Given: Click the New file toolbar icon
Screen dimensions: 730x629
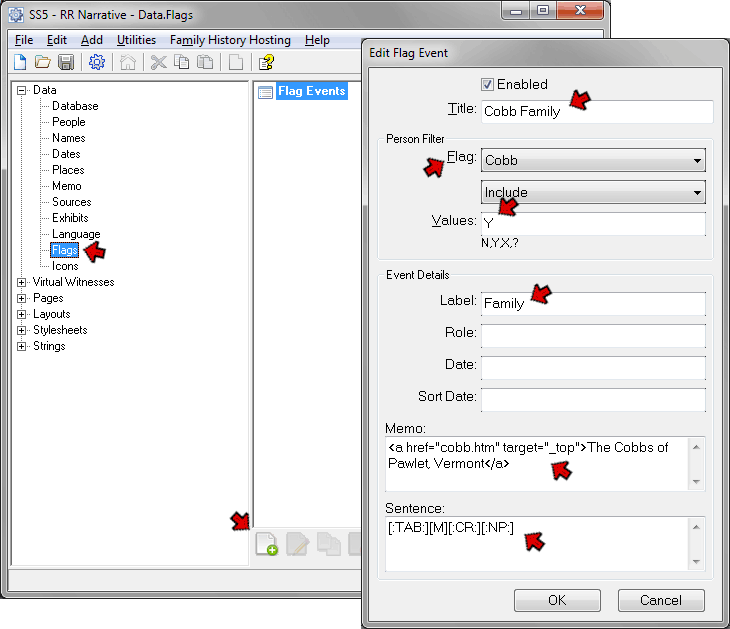Looking at the screenshot, I should pos(20,62).
